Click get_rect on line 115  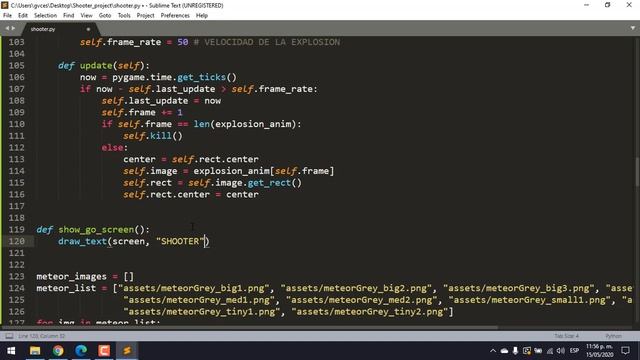[x=269, y=182]
